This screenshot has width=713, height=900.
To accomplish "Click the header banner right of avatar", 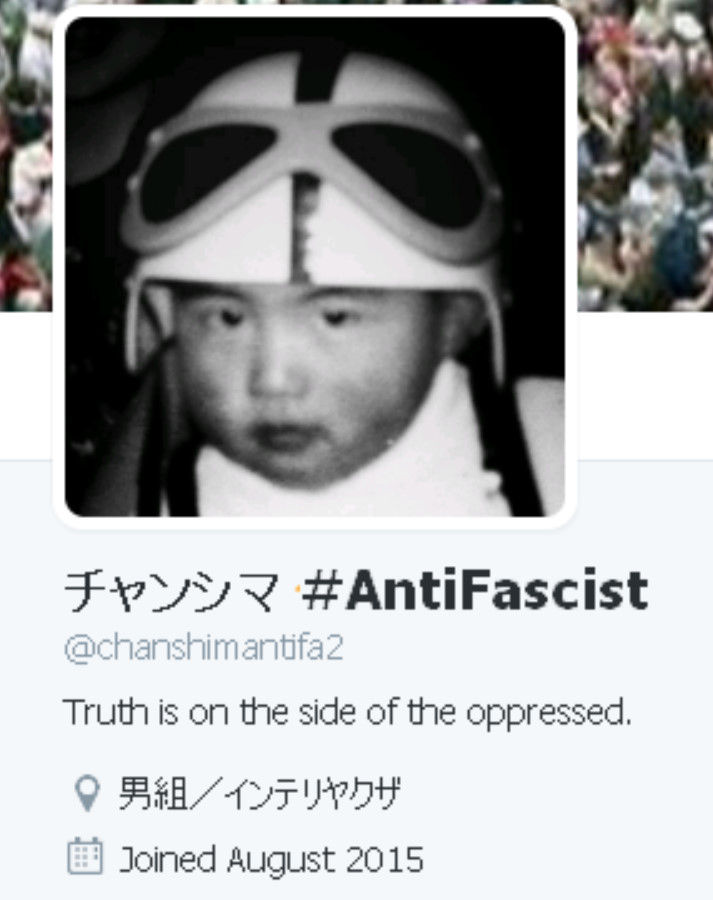I will 645,155.
